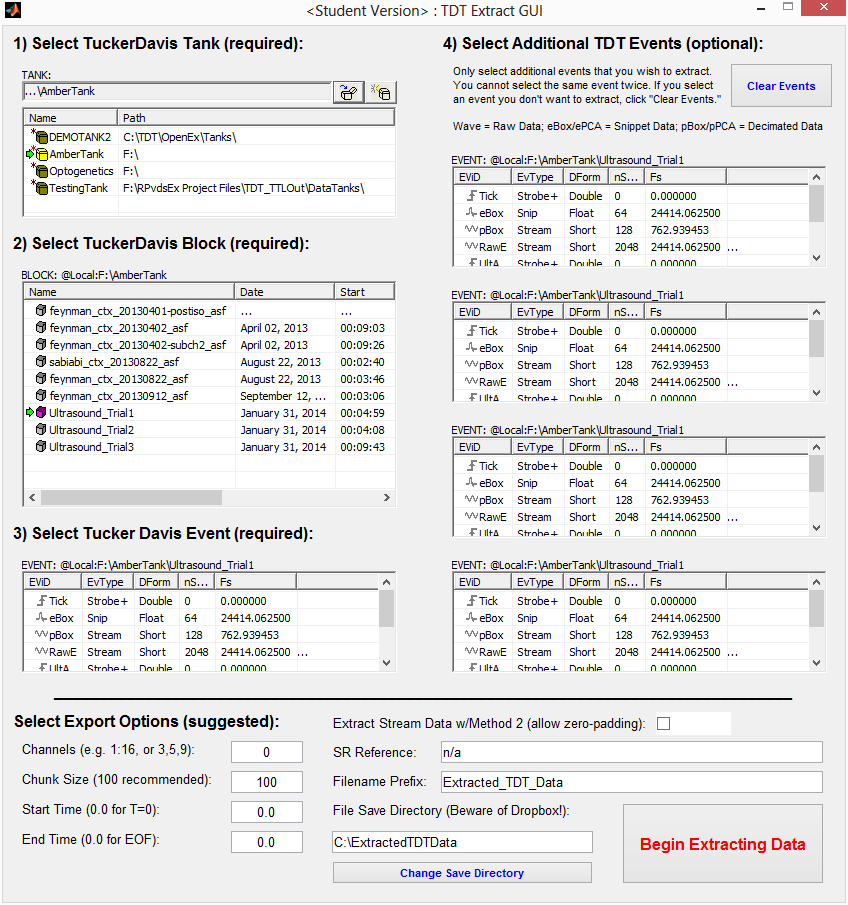Click the File Save Directory path field
The height and width of the screenshot is (905, 848).
[462, 842]
